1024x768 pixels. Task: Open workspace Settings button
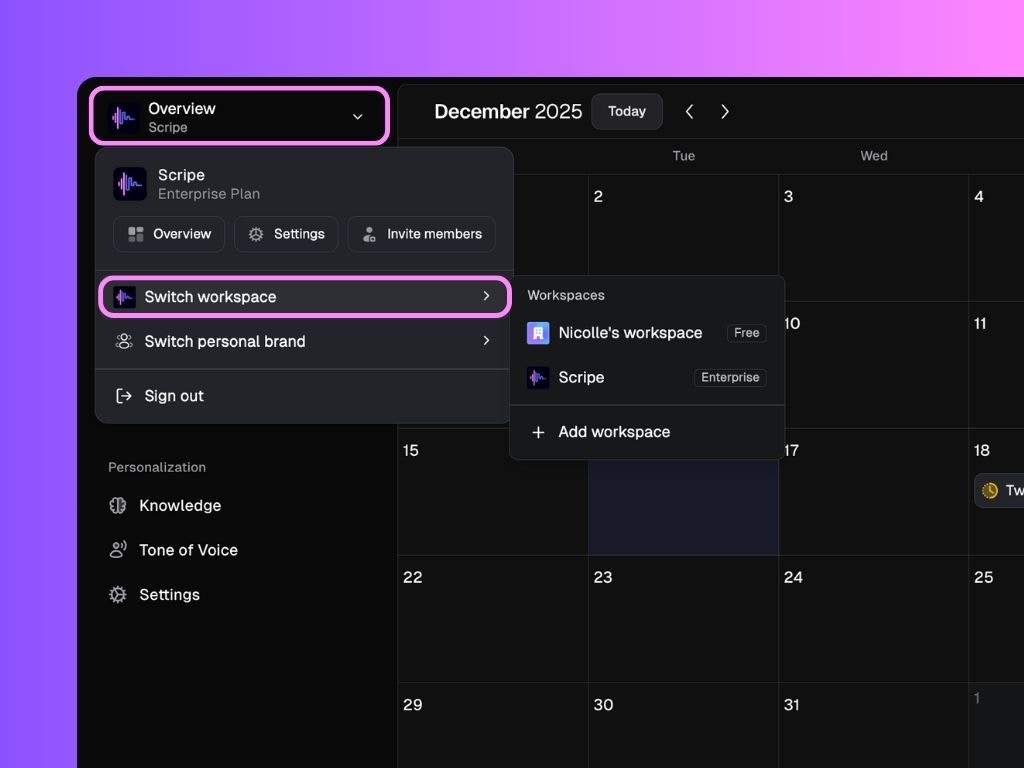pos(286,234)
